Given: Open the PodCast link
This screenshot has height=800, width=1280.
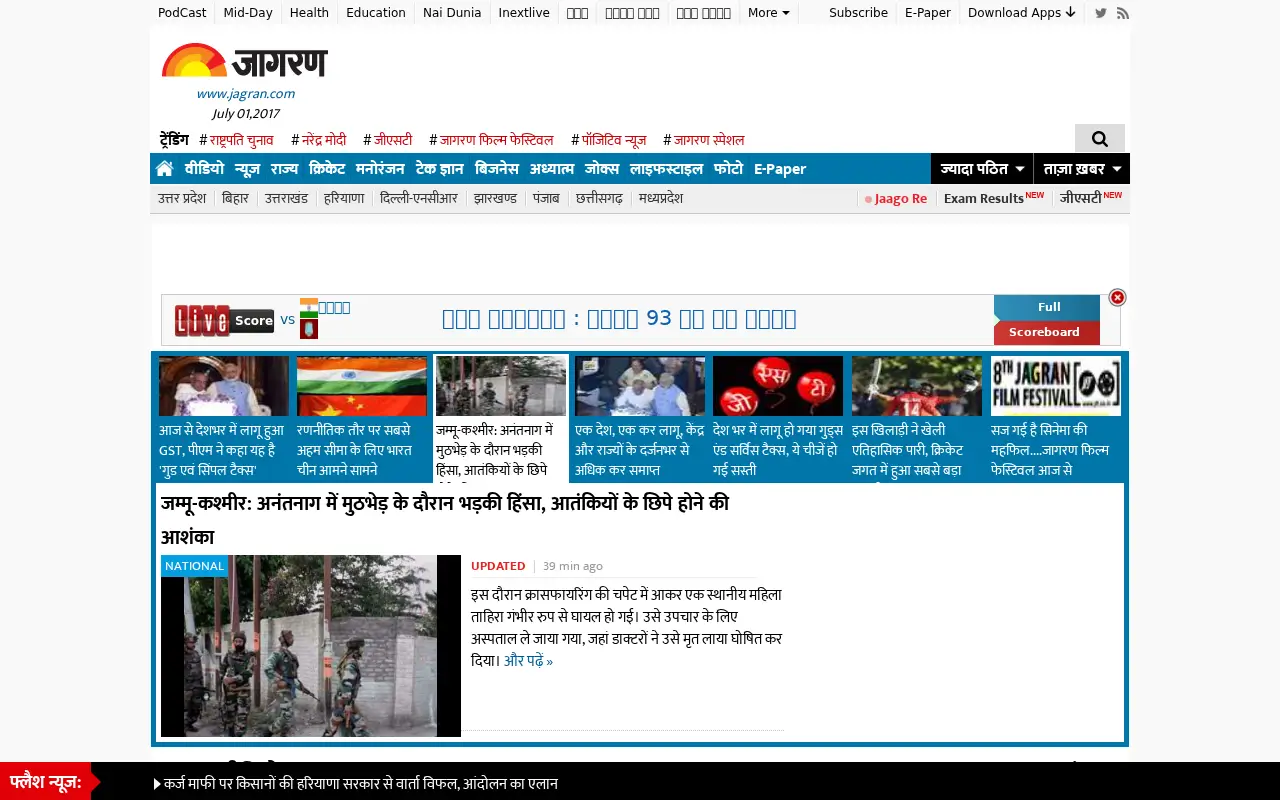Looking at the screenshot, I should (182, 13).
